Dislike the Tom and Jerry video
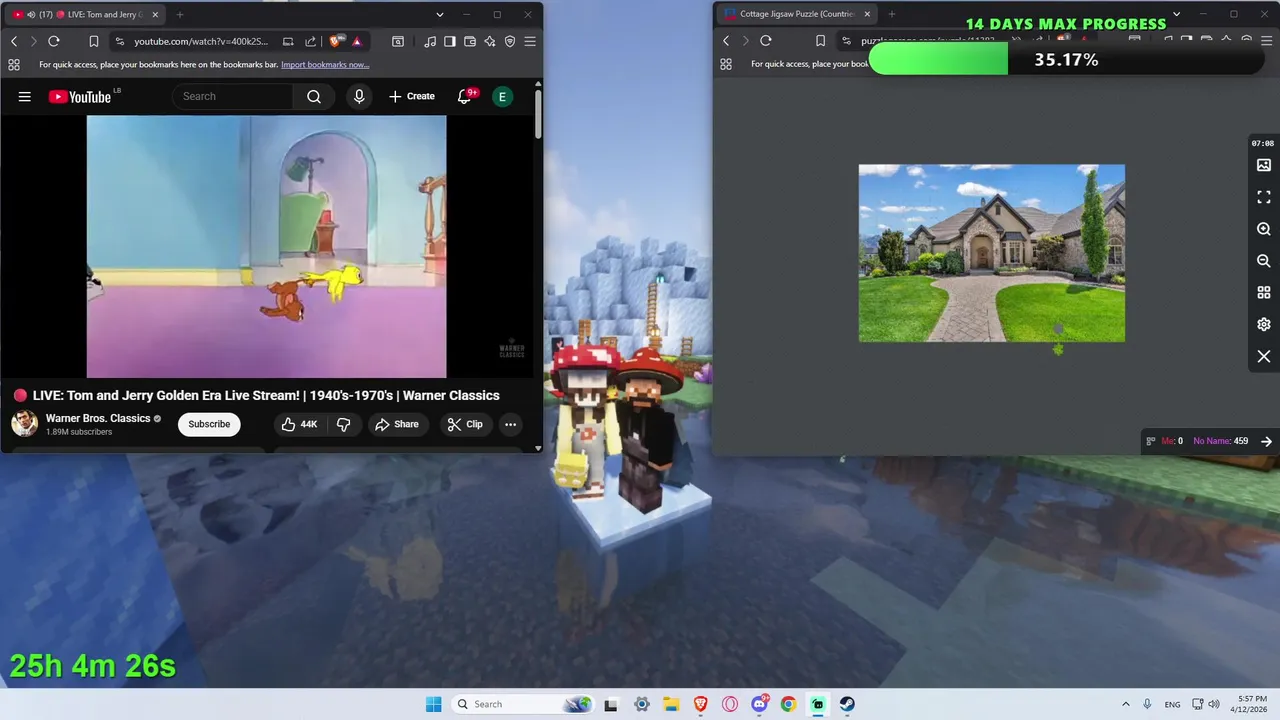 coord(343,424)
